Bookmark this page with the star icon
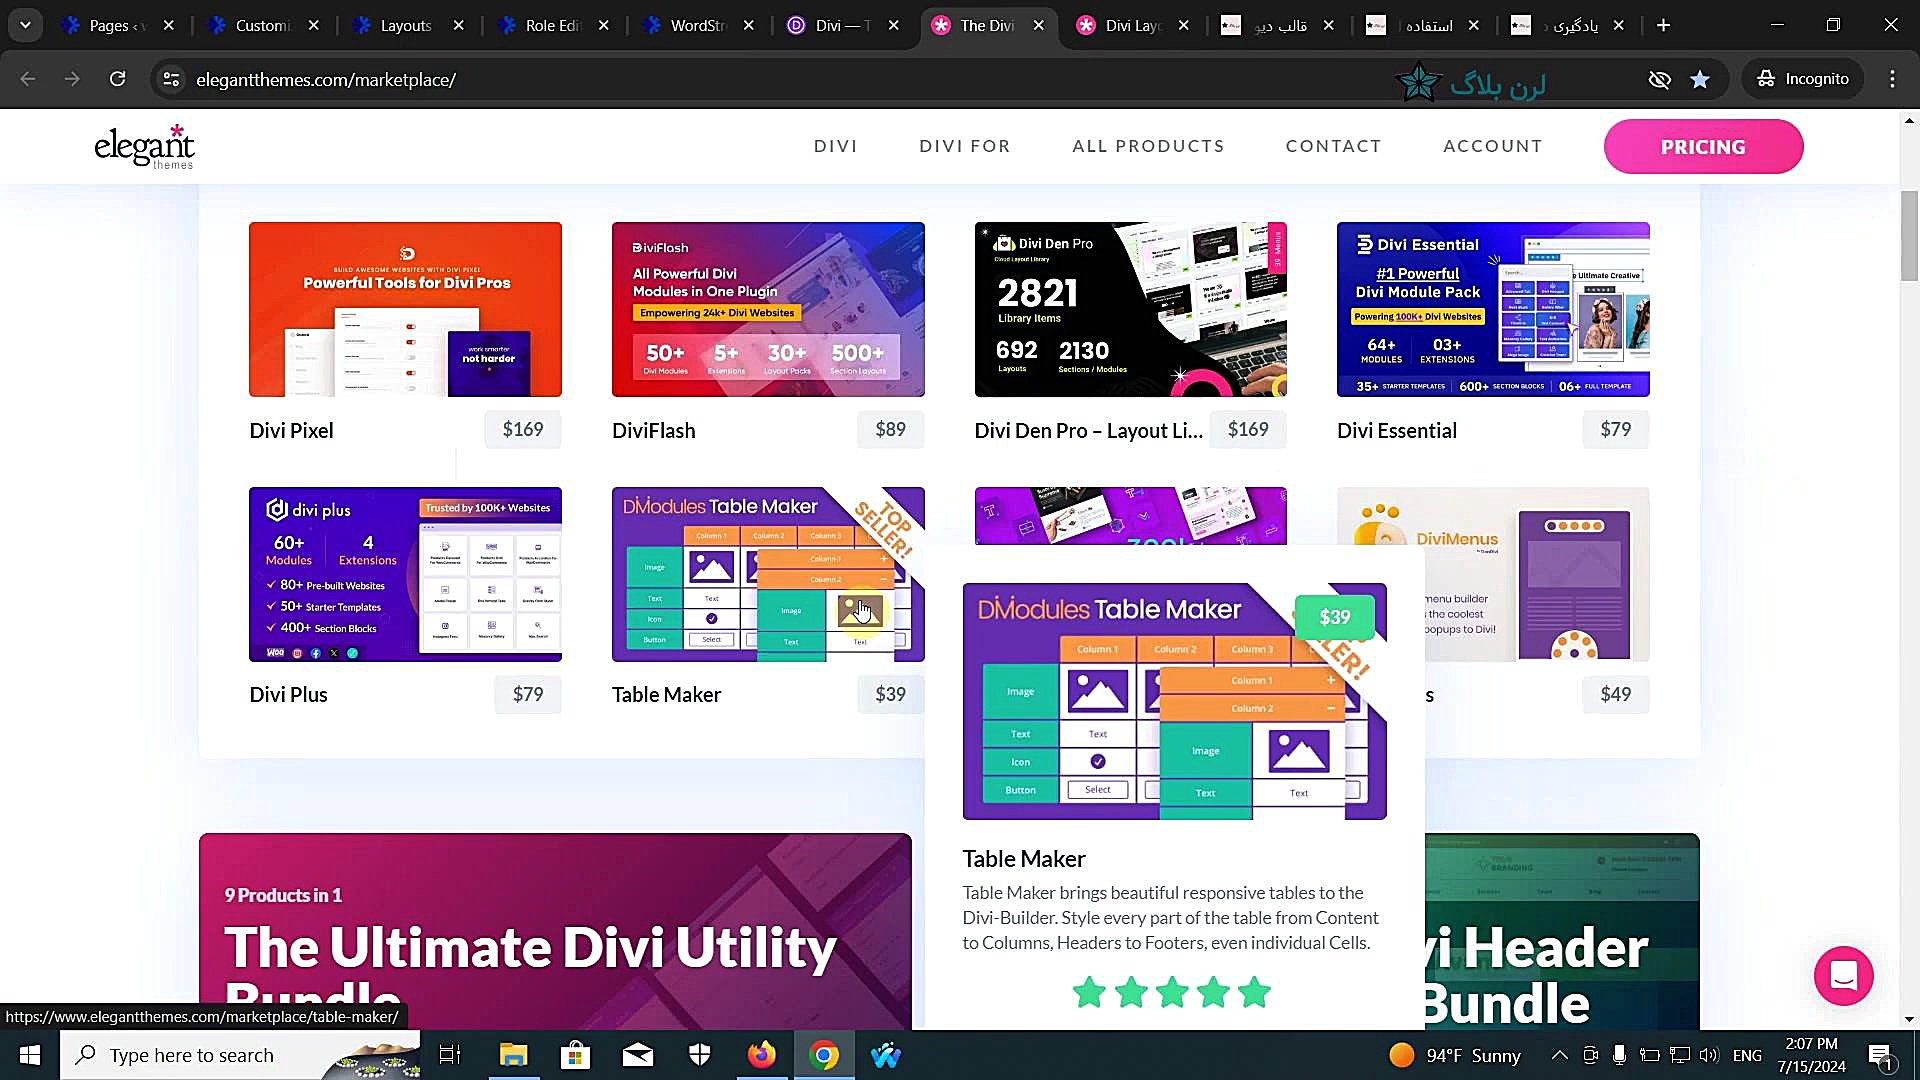1920x1080 pixels. tap(1700, 79)
